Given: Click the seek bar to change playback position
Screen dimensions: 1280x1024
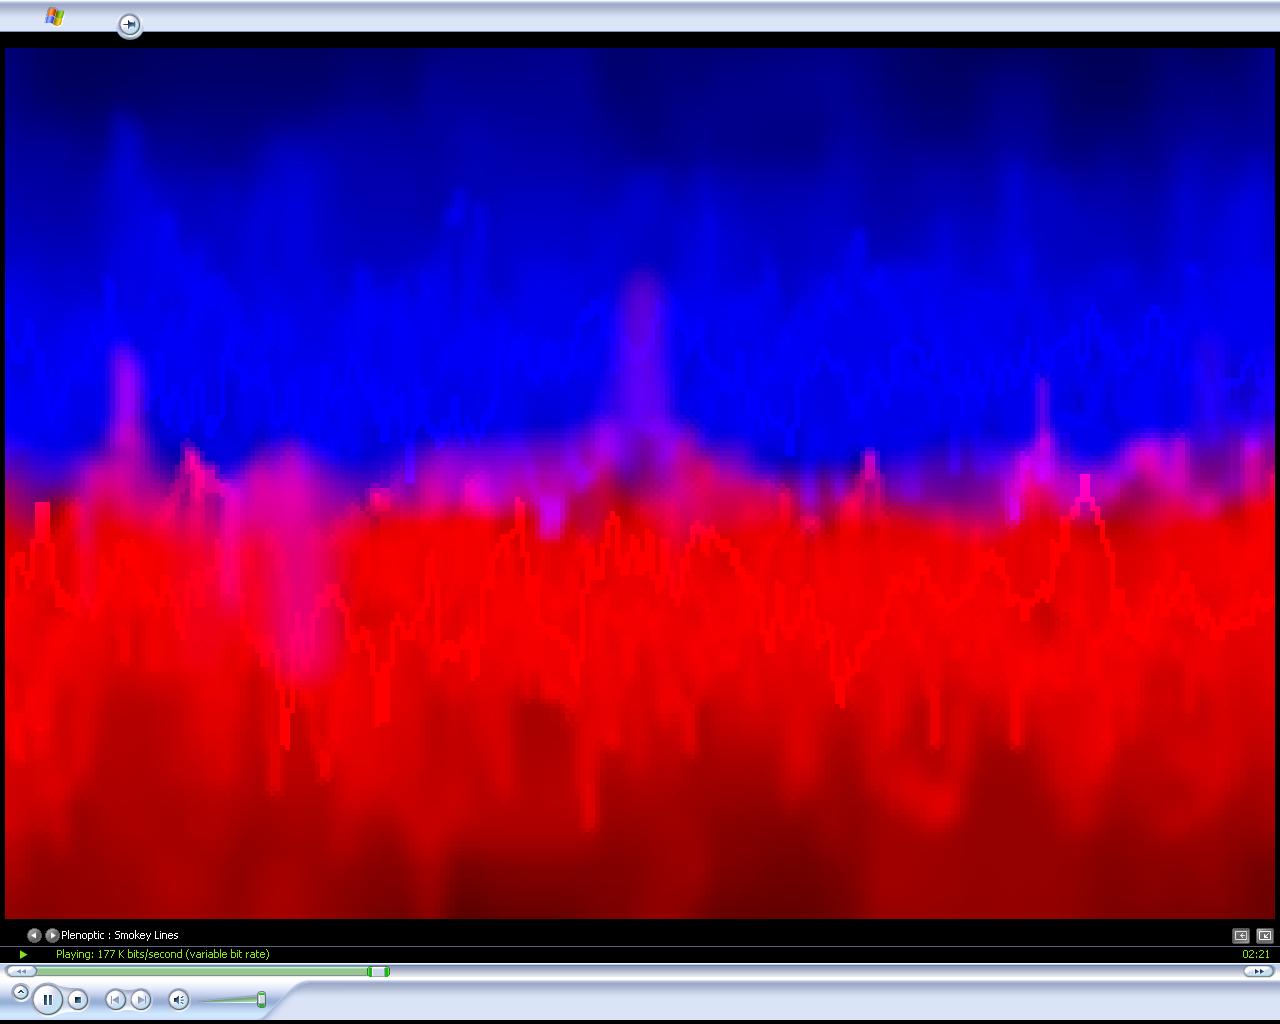Looking at the screenshot, I should click(600, 971).
